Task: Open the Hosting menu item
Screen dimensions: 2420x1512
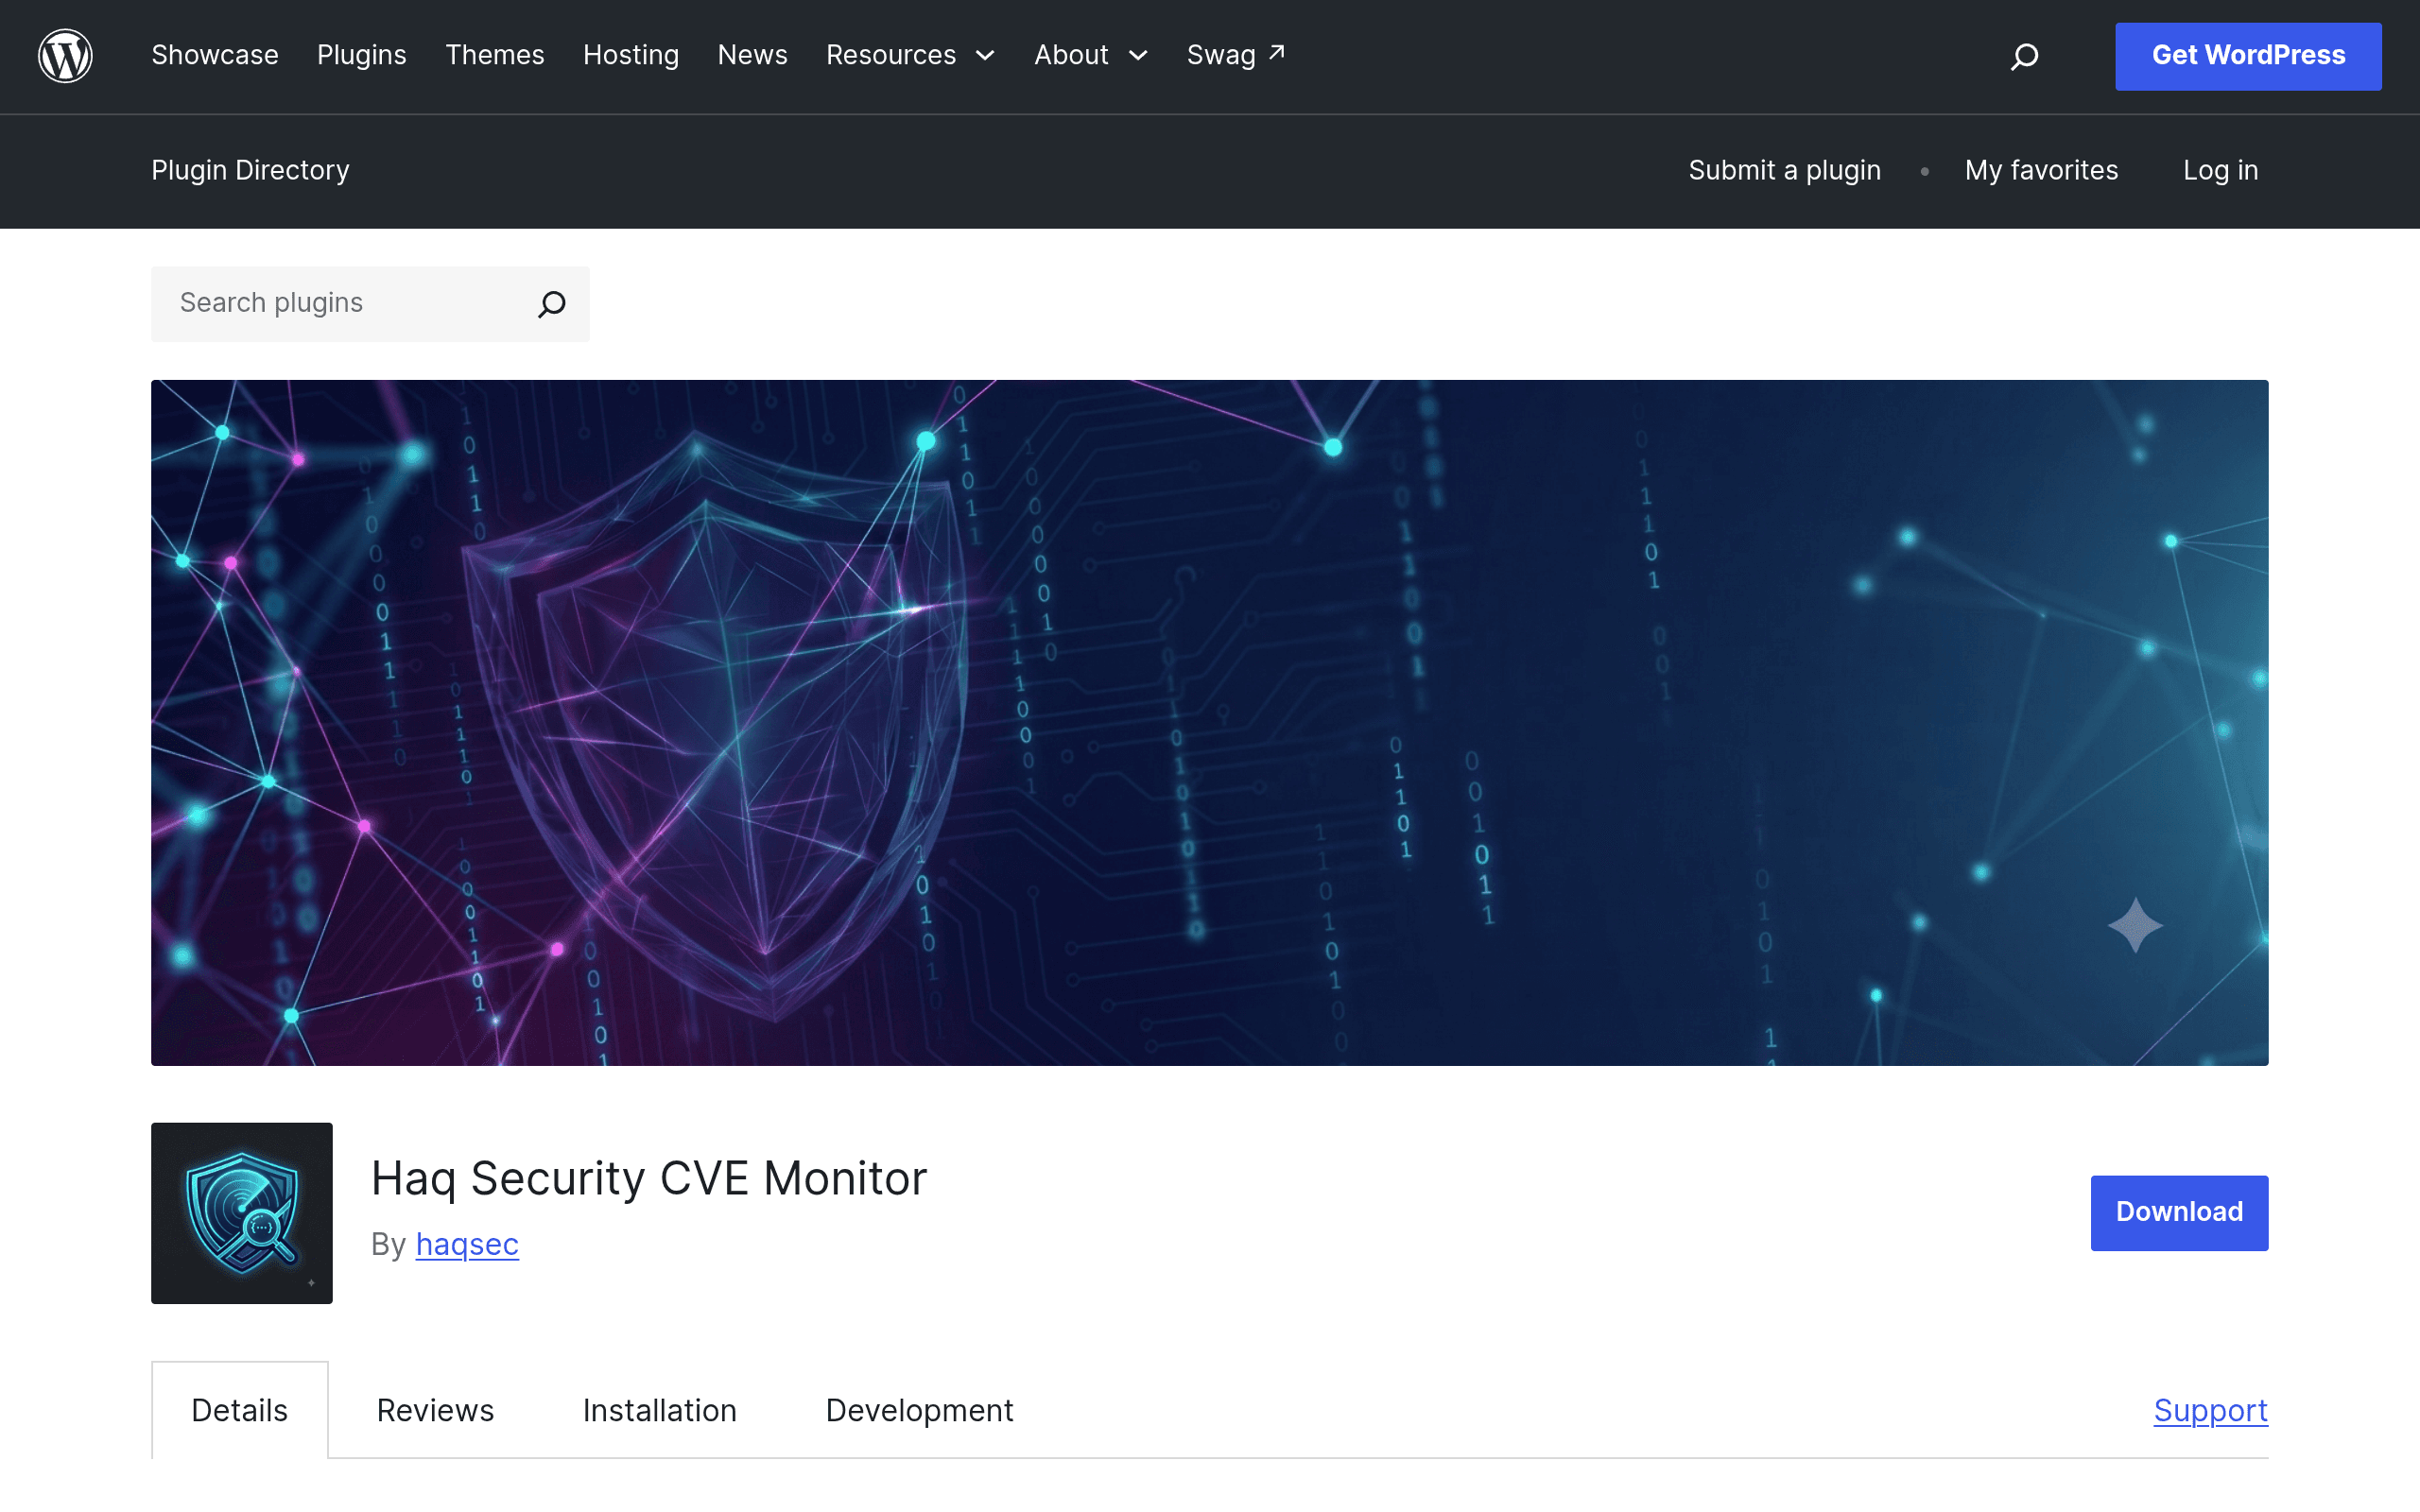Action: [631, 55]
